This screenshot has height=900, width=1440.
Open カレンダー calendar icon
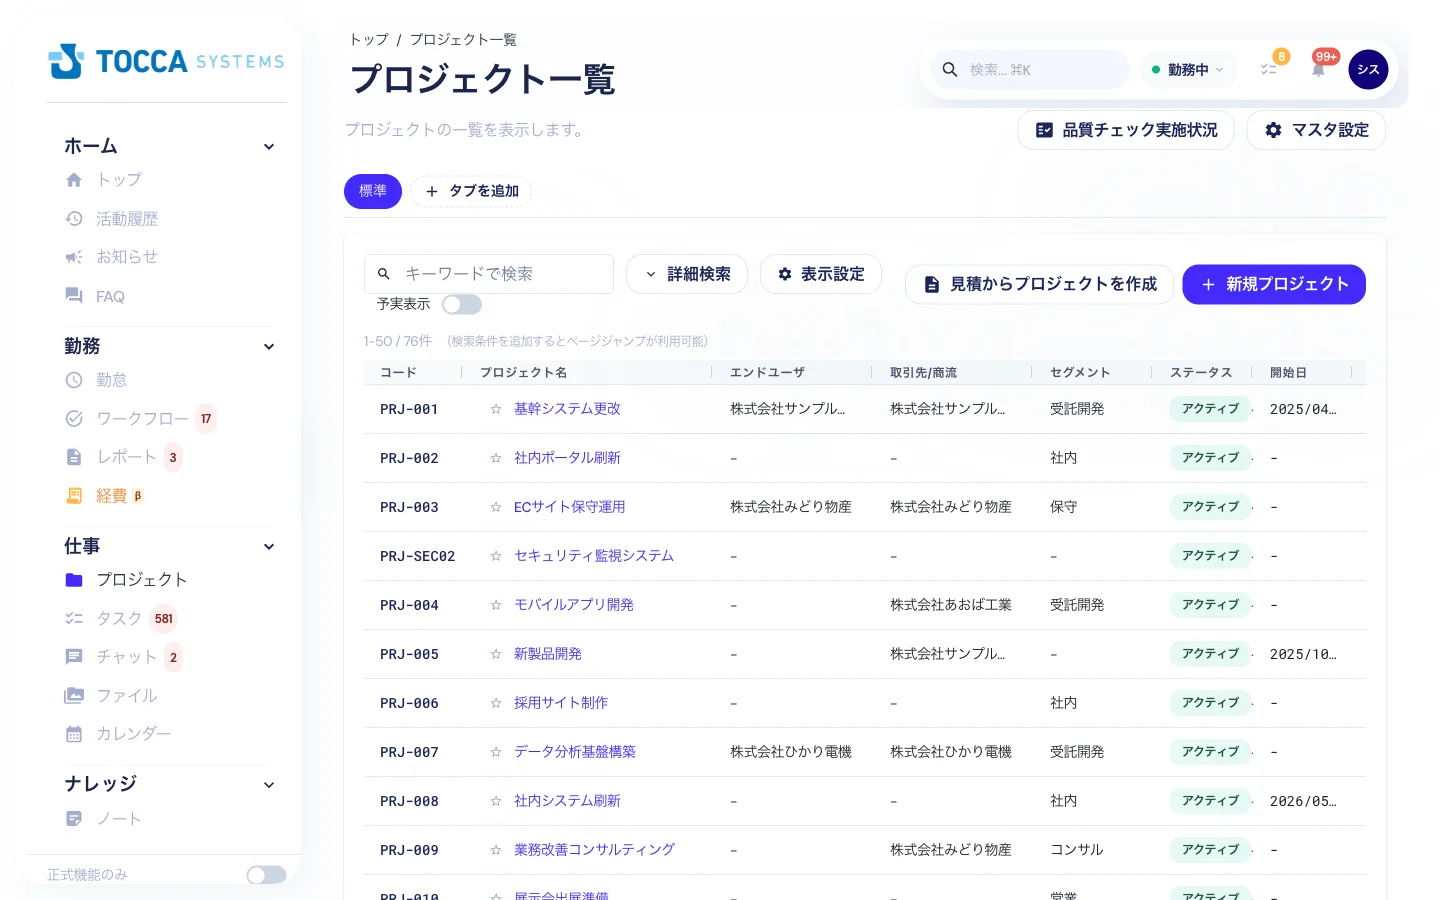tap(74, 734)
